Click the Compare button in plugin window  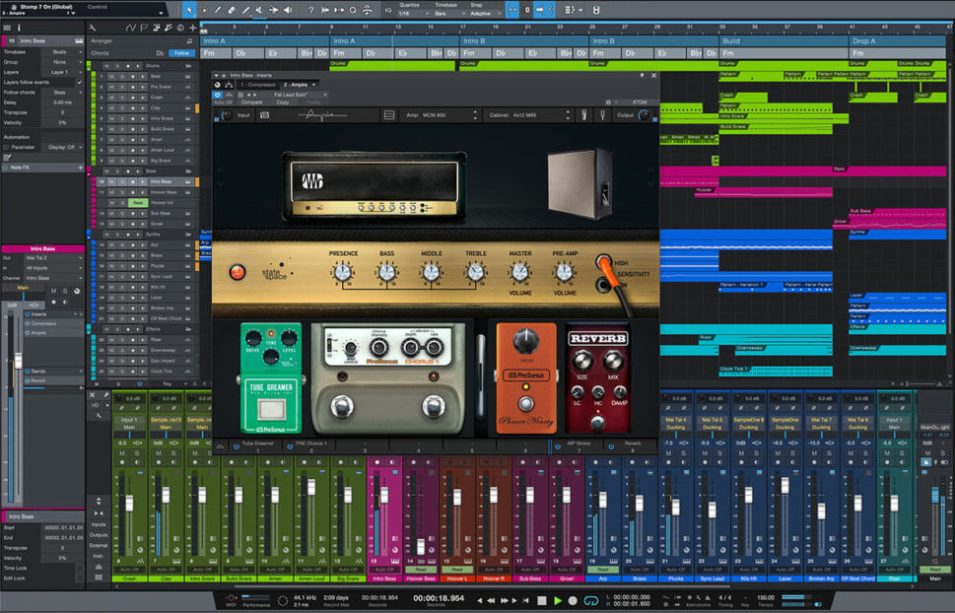click(252, 102)
